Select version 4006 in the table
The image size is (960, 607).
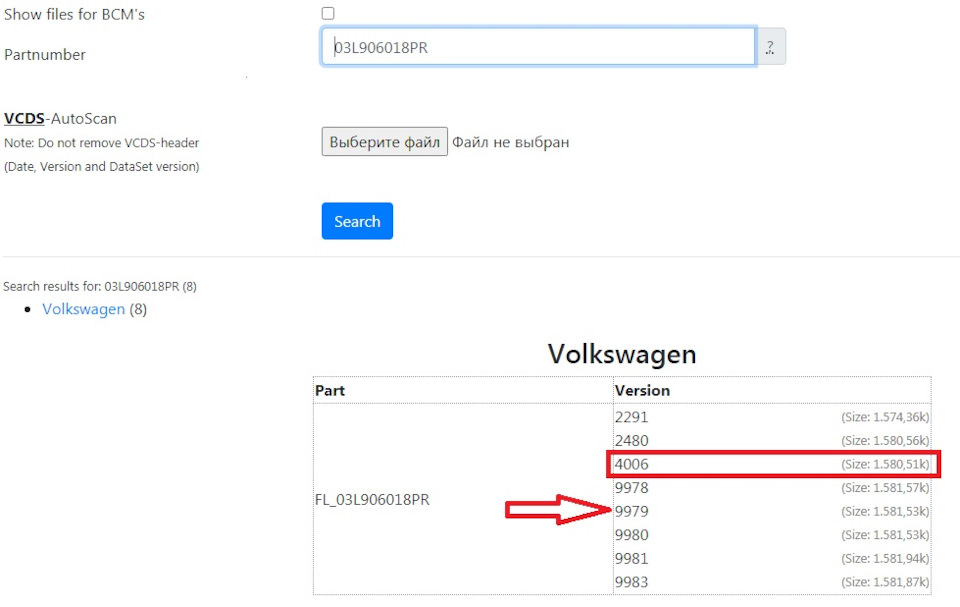[631, 464]
